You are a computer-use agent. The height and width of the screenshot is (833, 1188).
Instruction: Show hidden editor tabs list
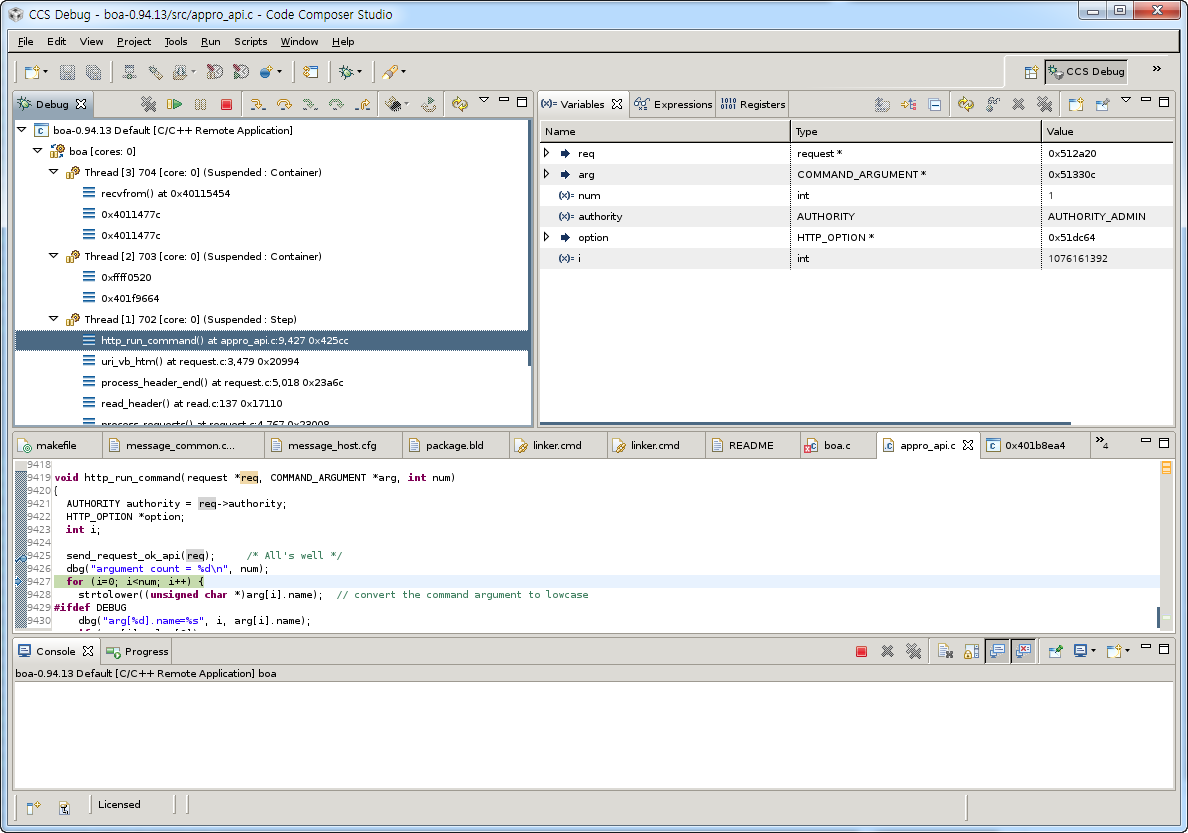point(1102,443)
